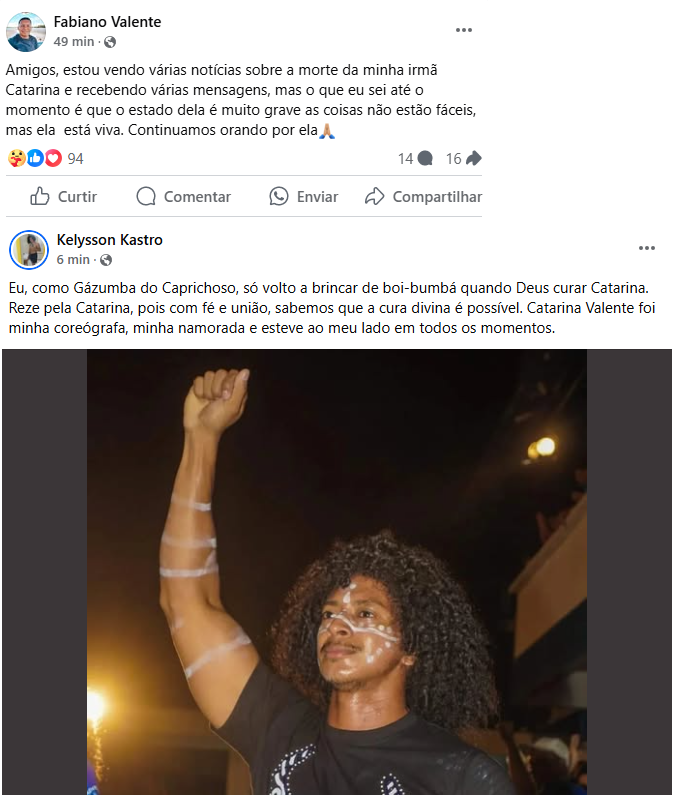Open Kelysson Kastro's profile name link
This screenshot has width=677, height=795.
point(110,240)
